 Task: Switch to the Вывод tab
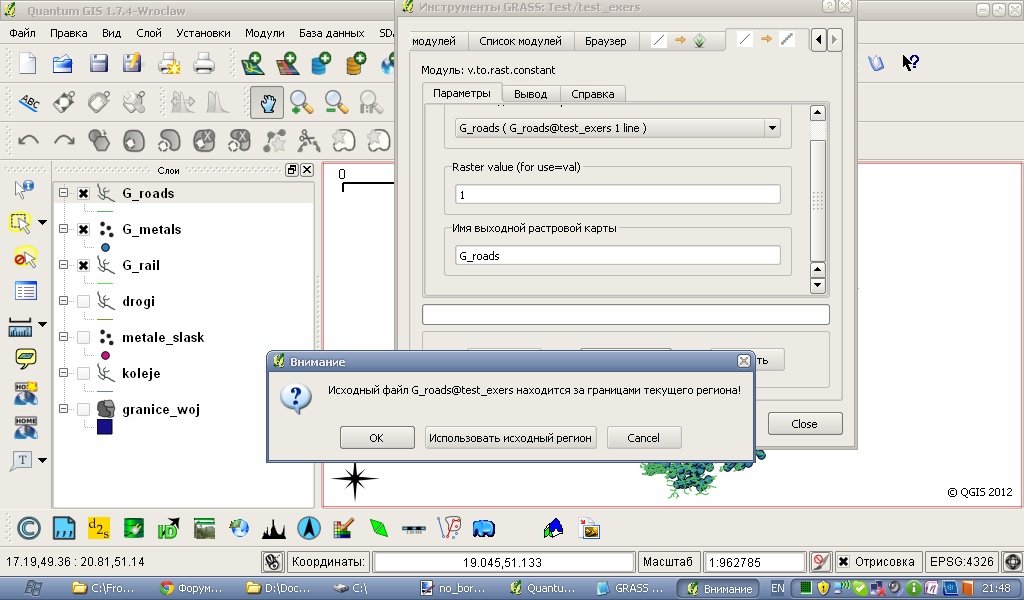coord(530,94)
